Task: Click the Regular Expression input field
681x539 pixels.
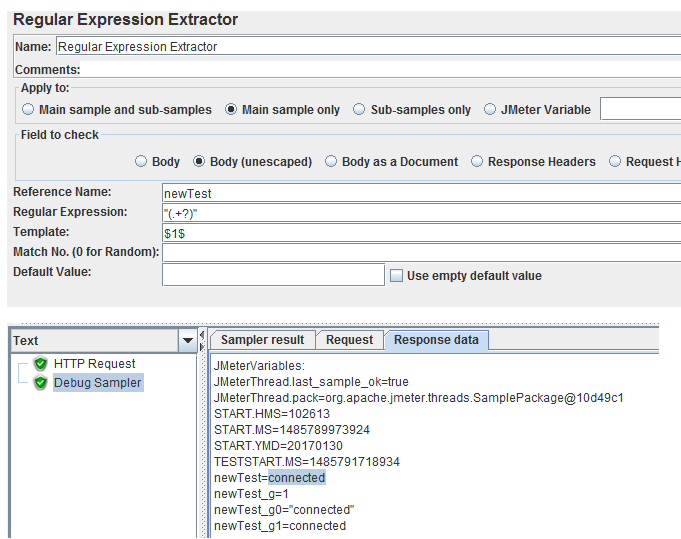Action: pyautogui.click(x=420, y=213)
